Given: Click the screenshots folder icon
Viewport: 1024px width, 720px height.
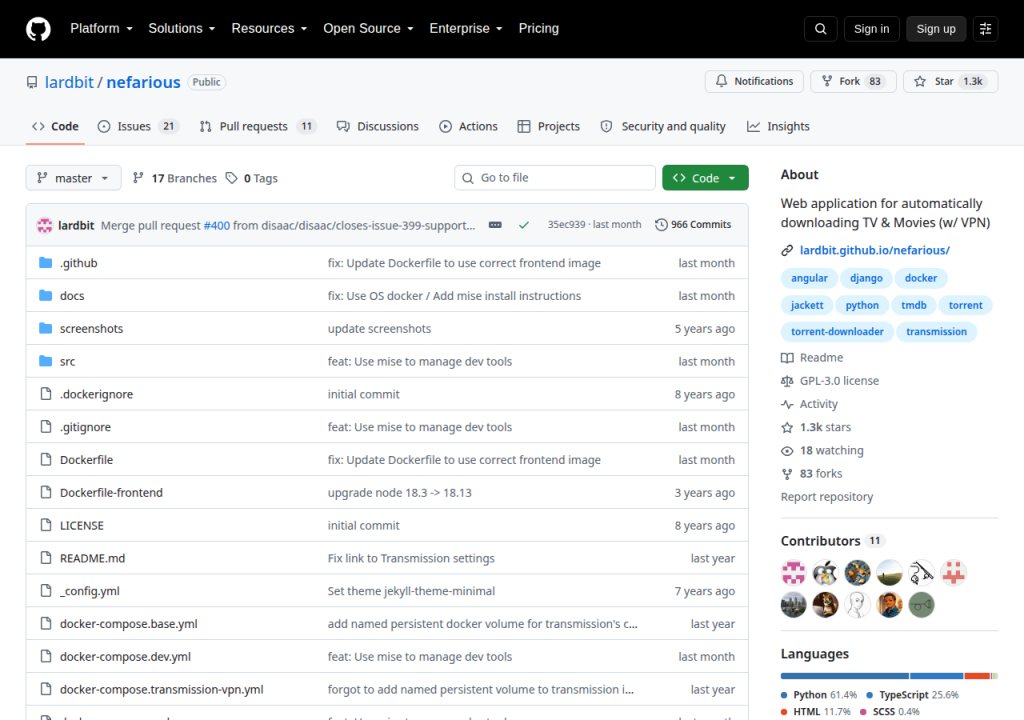Looking at the screenshot, I should [x=46, y=328].
